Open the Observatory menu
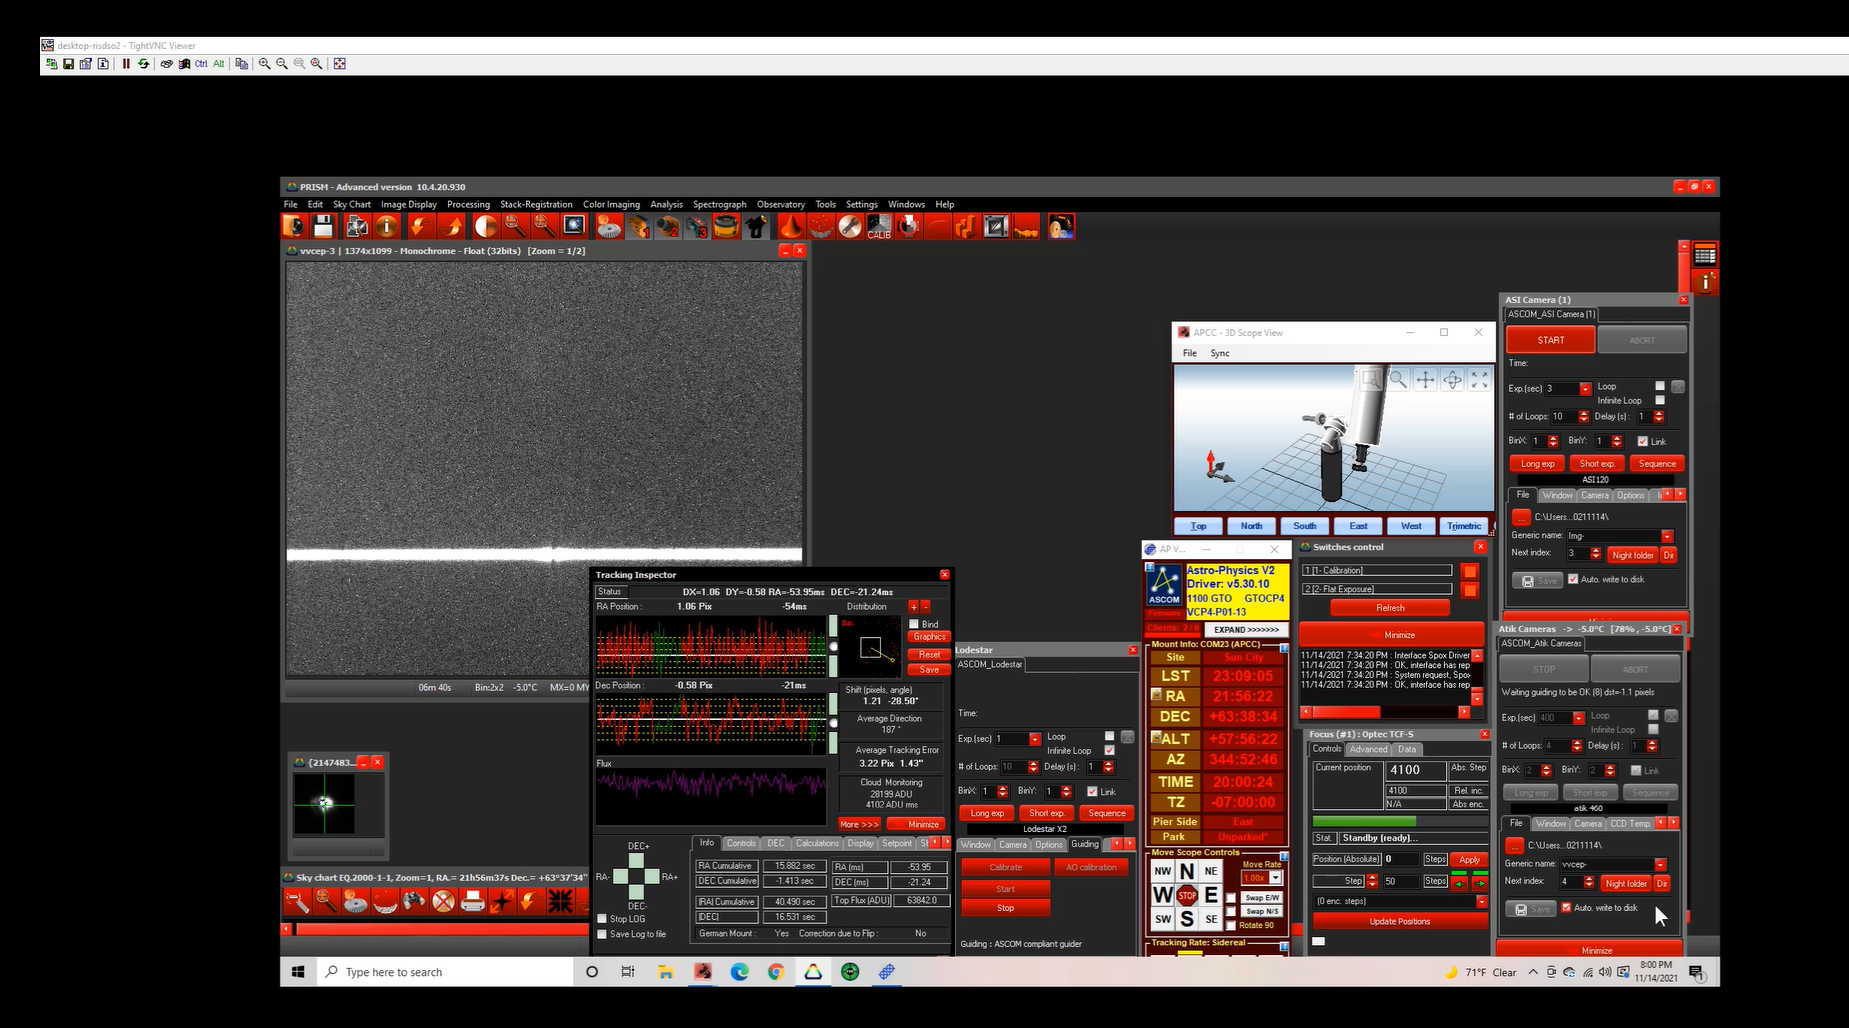This screenshot has width=1849, height=1028. pos(780,204)
